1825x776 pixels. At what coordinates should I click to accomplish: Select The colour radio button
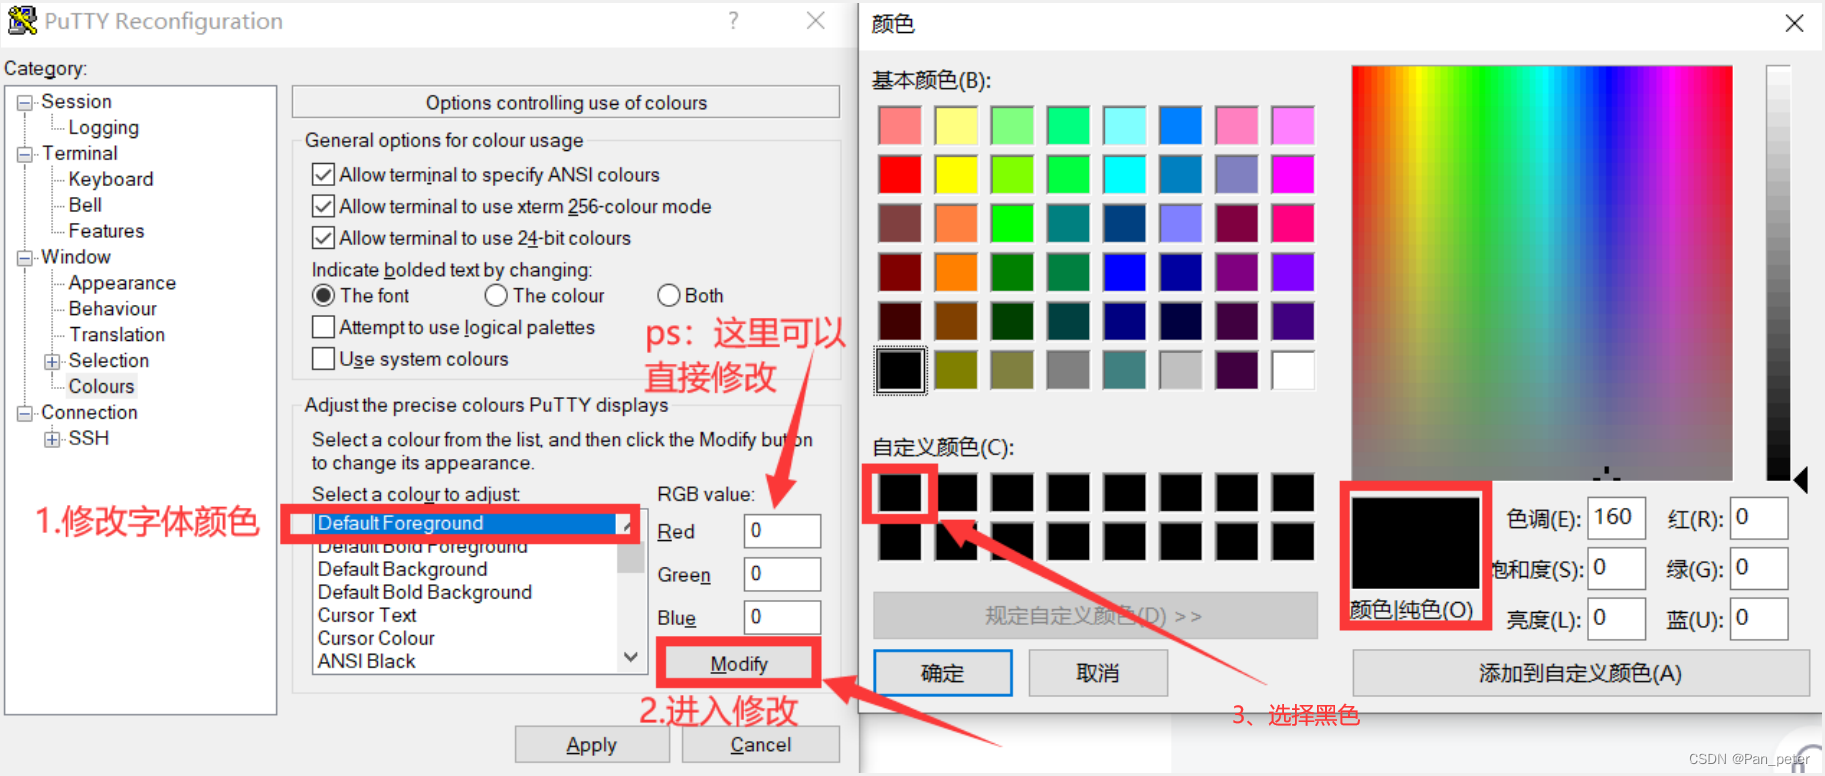pyautogui.click(x=496, y=296)
